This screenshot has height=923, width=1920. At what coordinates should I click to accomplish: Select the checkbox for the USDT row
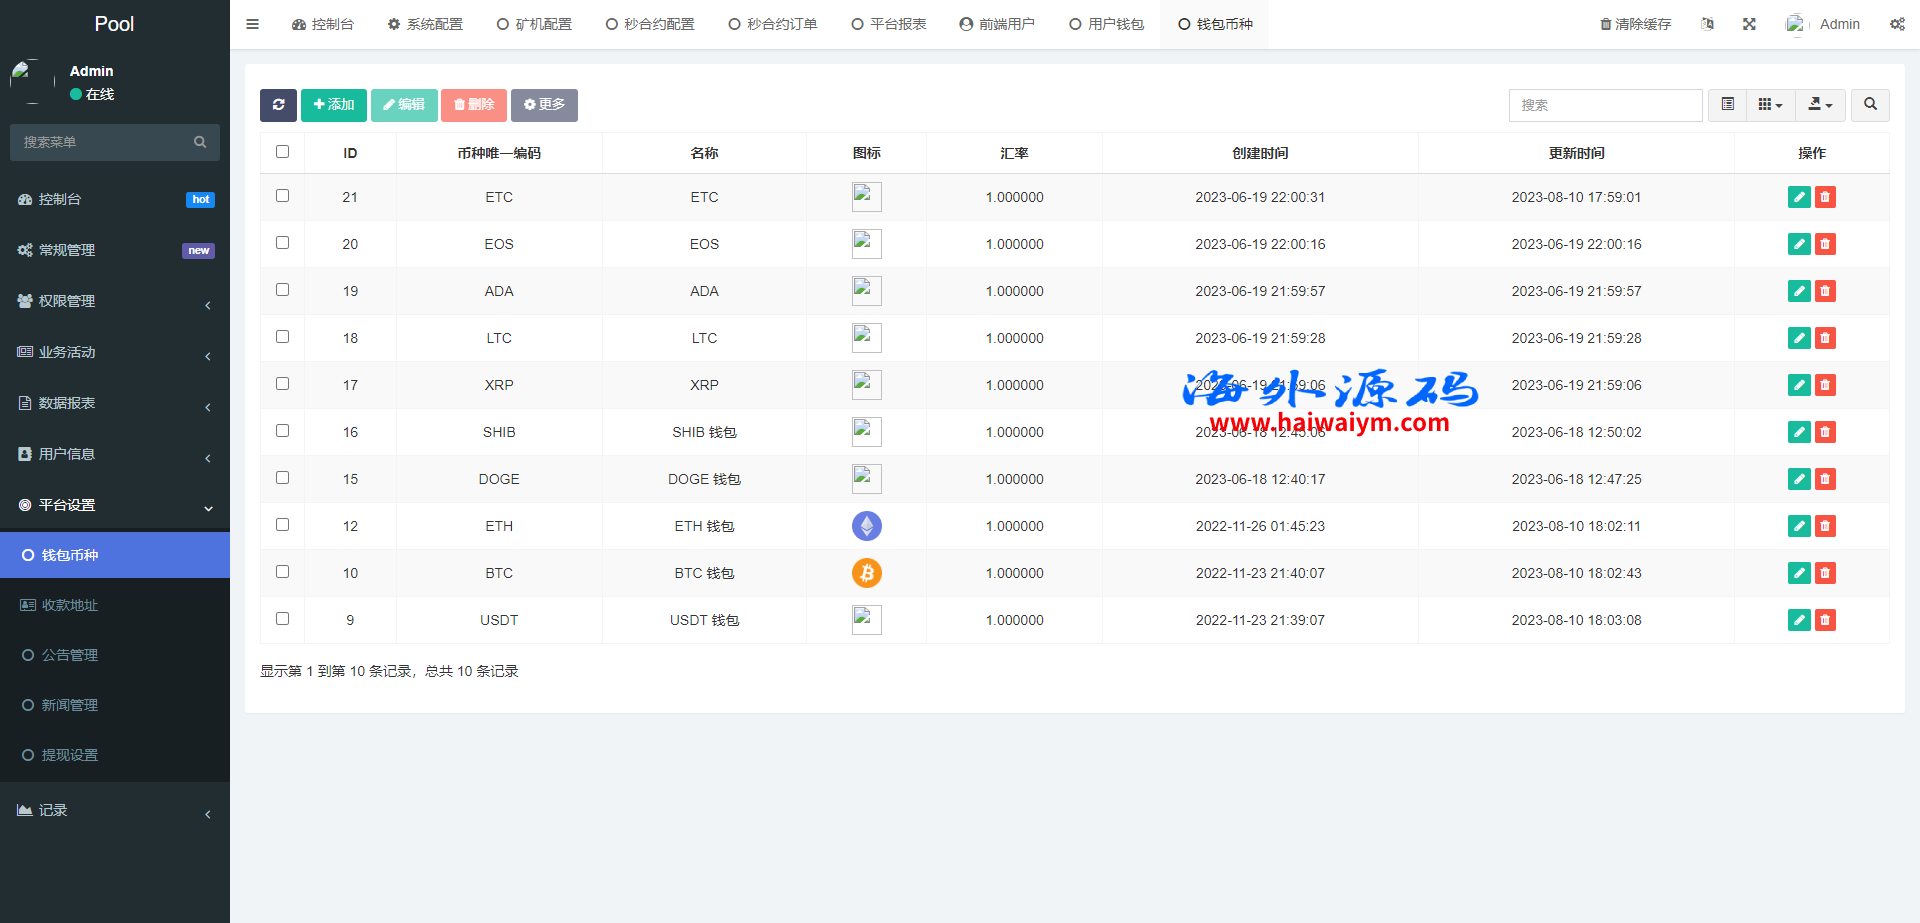tap(283, 619)
